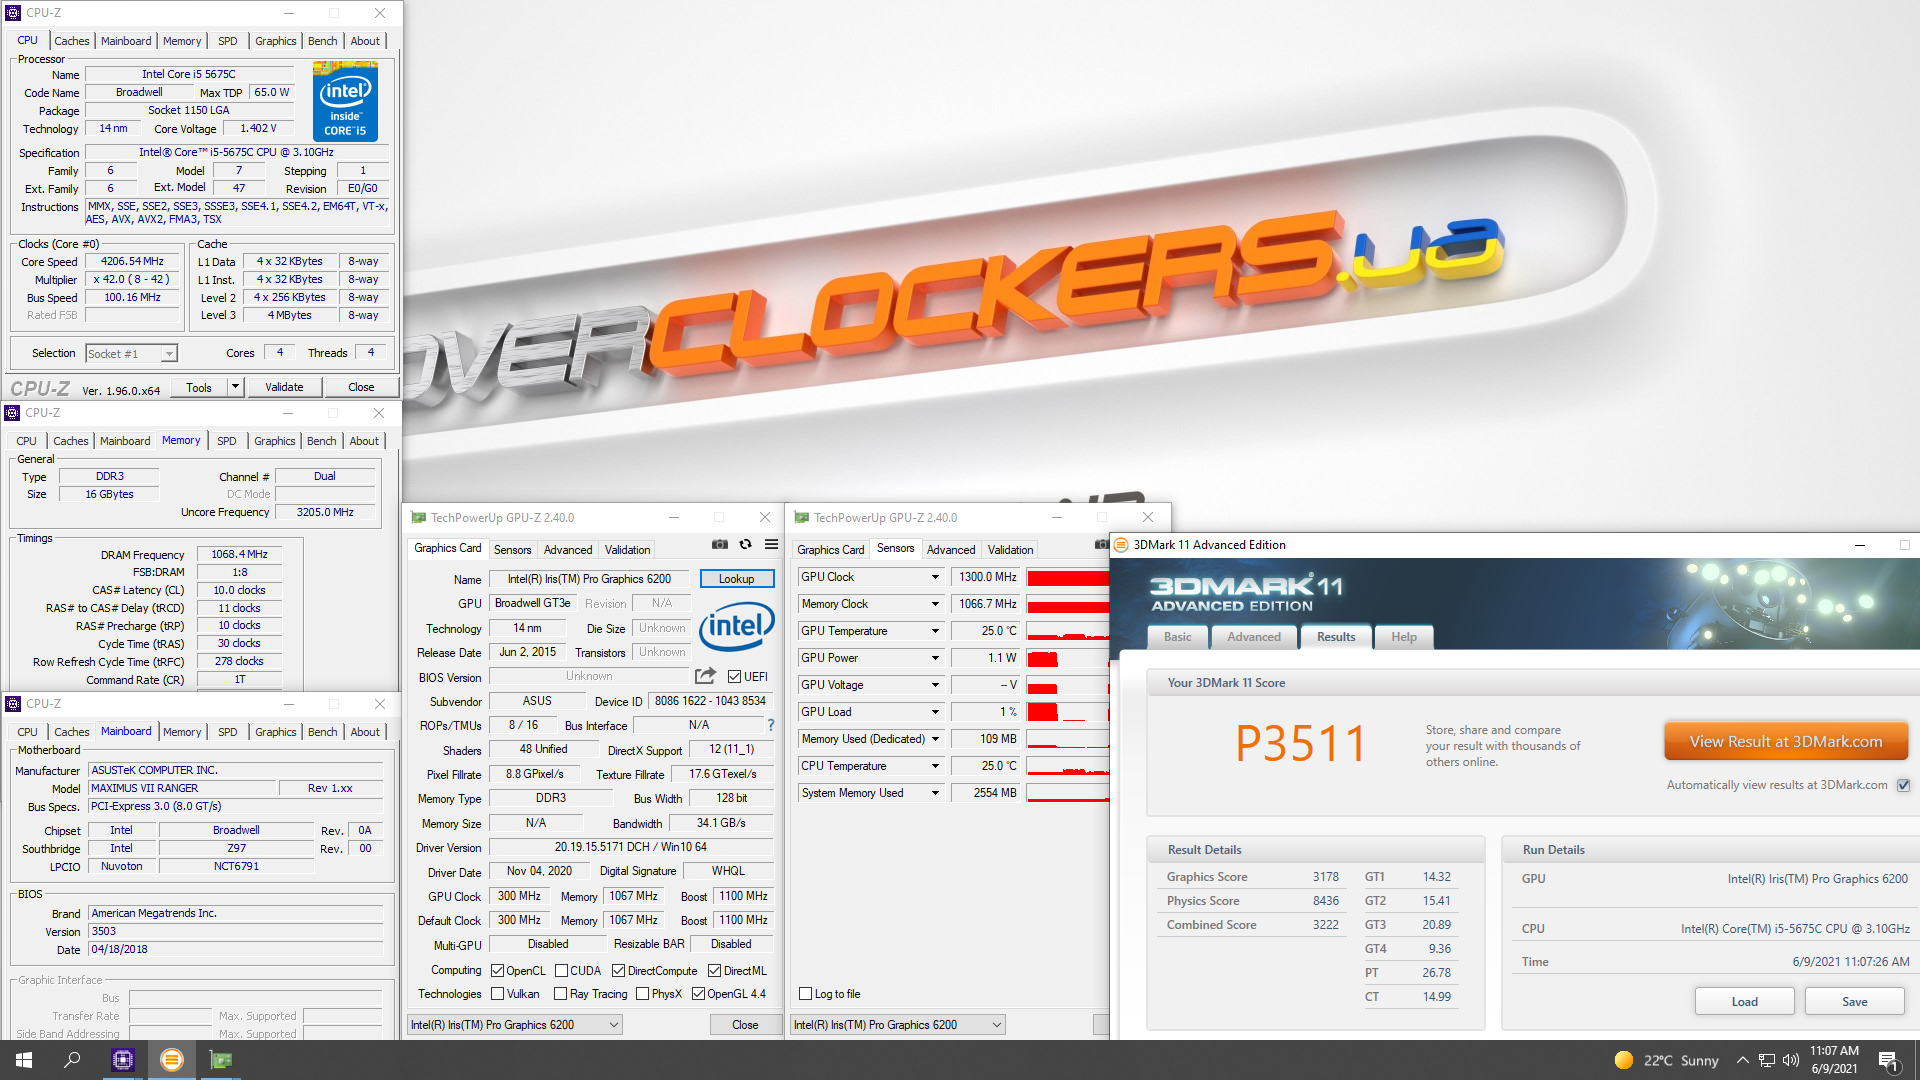Click the GPU Clock sensor graph

(1068, 577)
